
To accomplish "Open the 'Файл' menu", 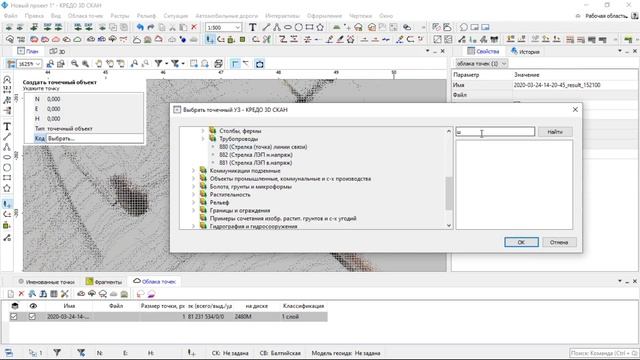I will click(x=10, y=16).
